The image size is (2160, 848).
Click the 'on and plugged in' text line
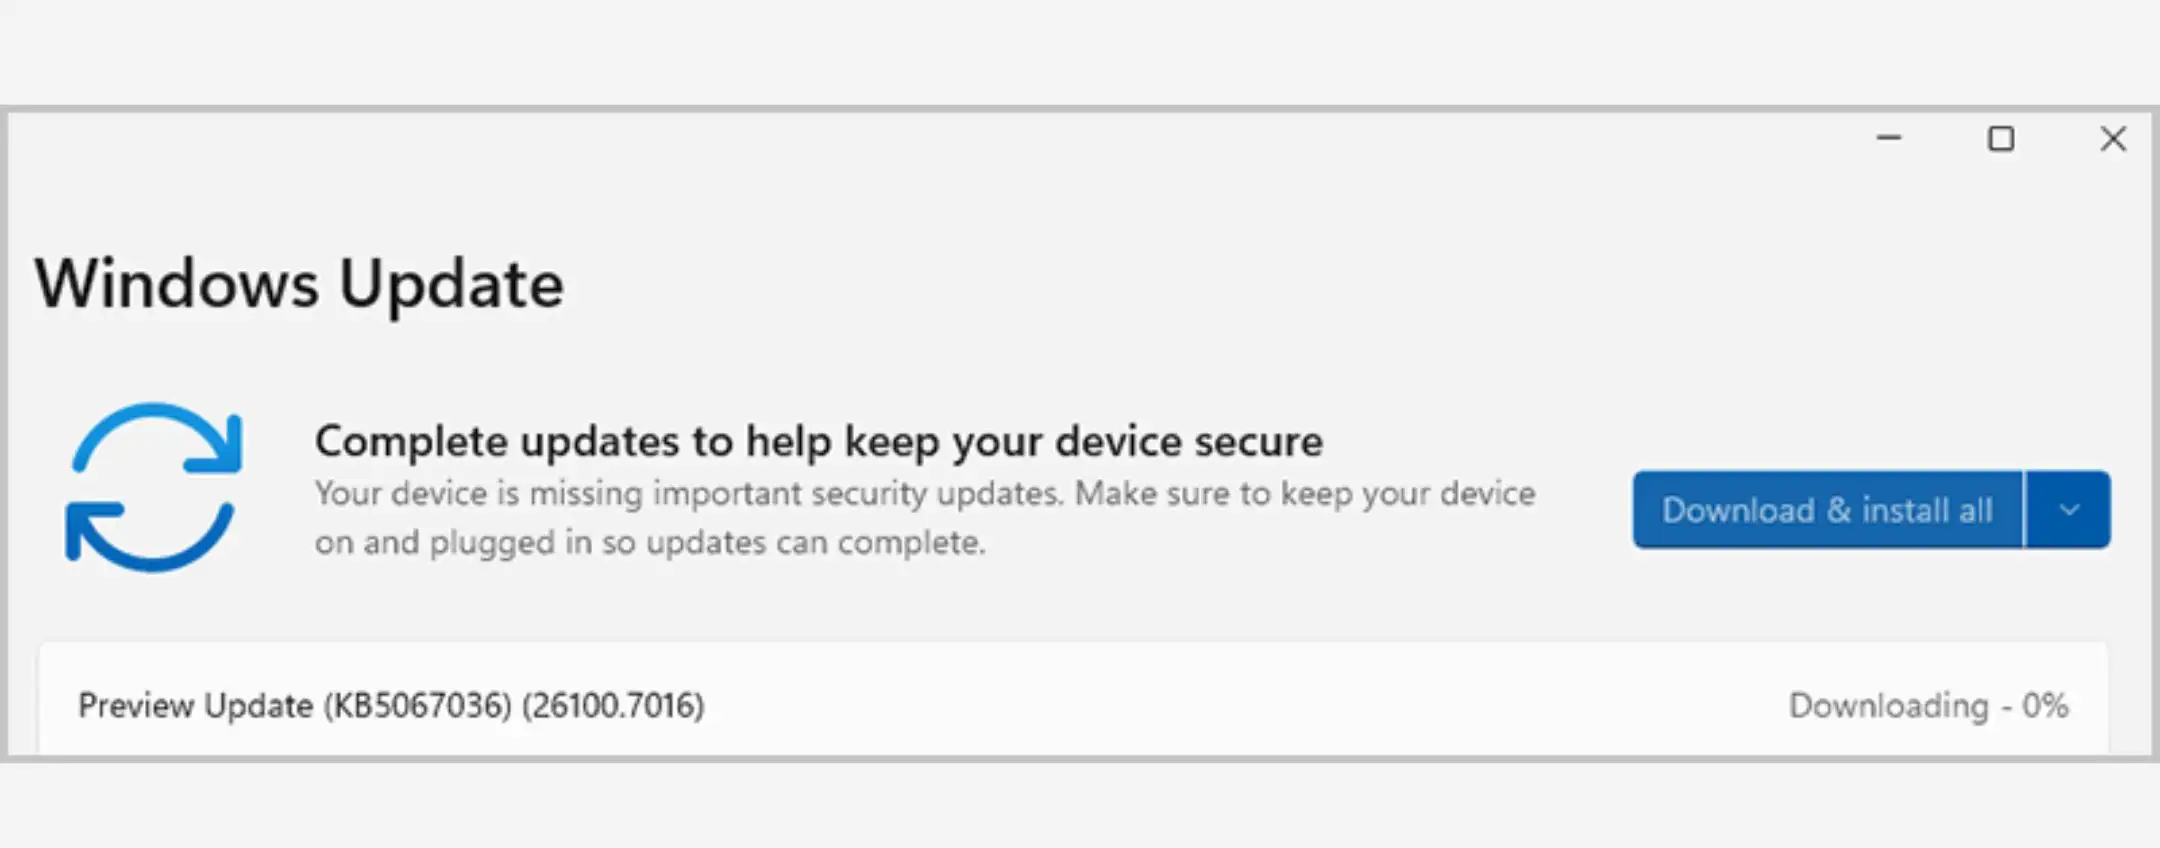[650, 543]
